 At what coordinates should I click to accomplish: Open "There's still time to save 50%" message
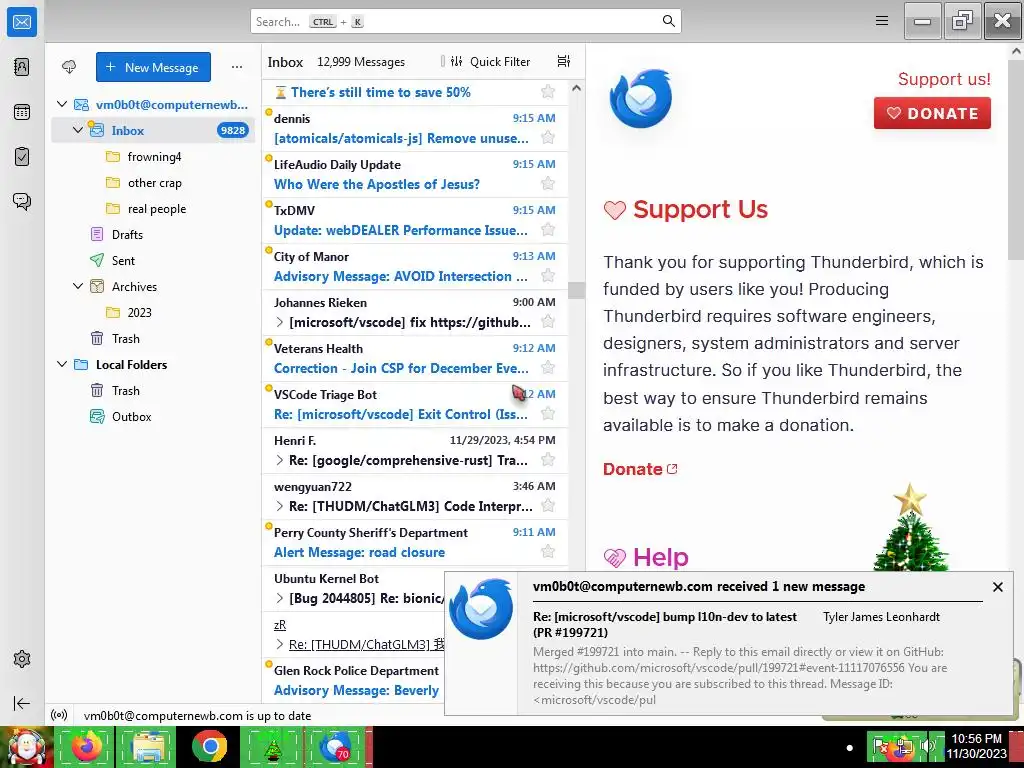click(415, 92)
